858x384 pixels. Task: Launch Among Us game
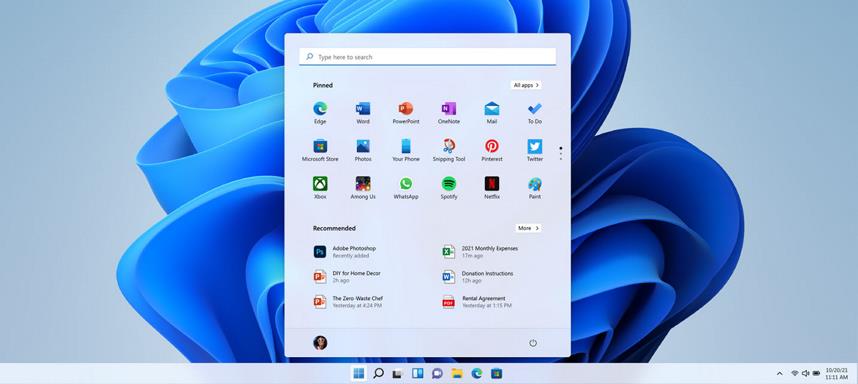tap(363, 188)
